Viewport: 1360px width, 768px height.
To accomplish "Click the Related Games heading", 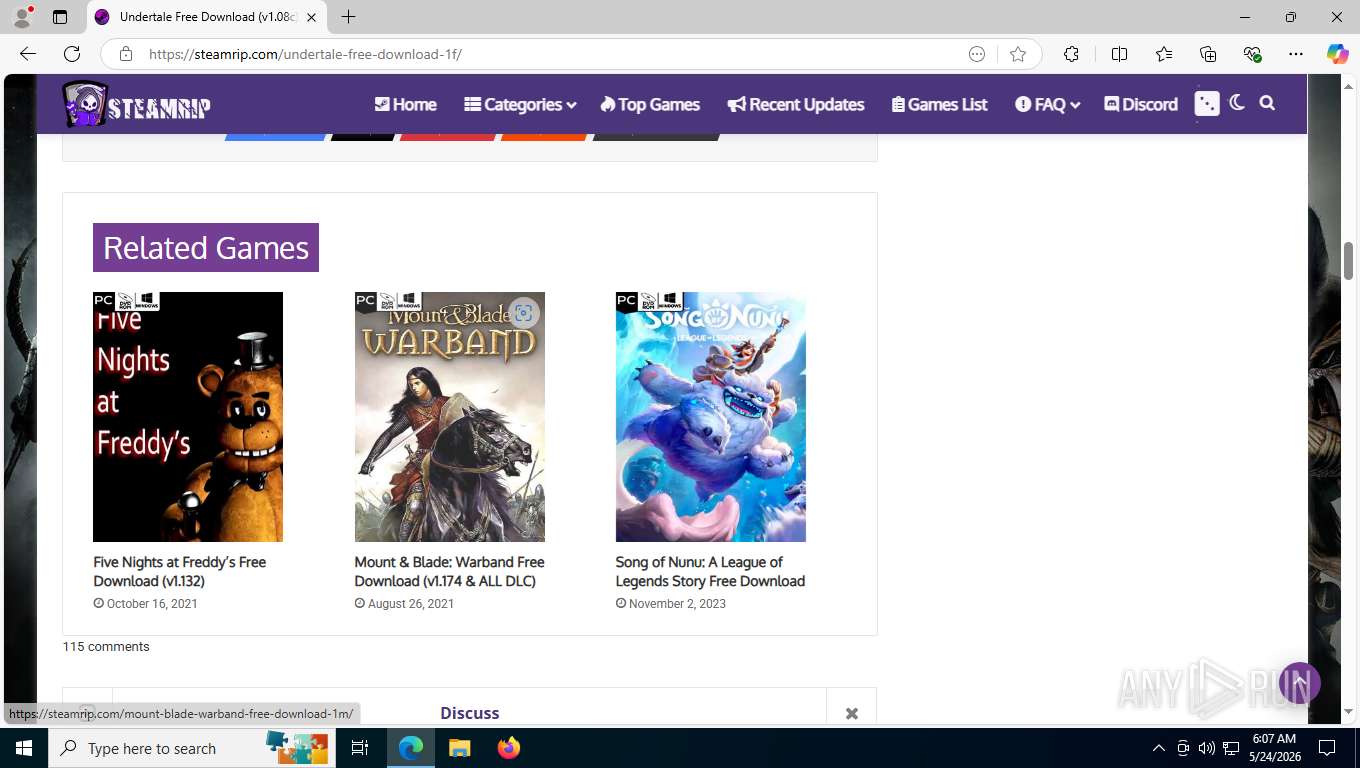I will point(206,247).
